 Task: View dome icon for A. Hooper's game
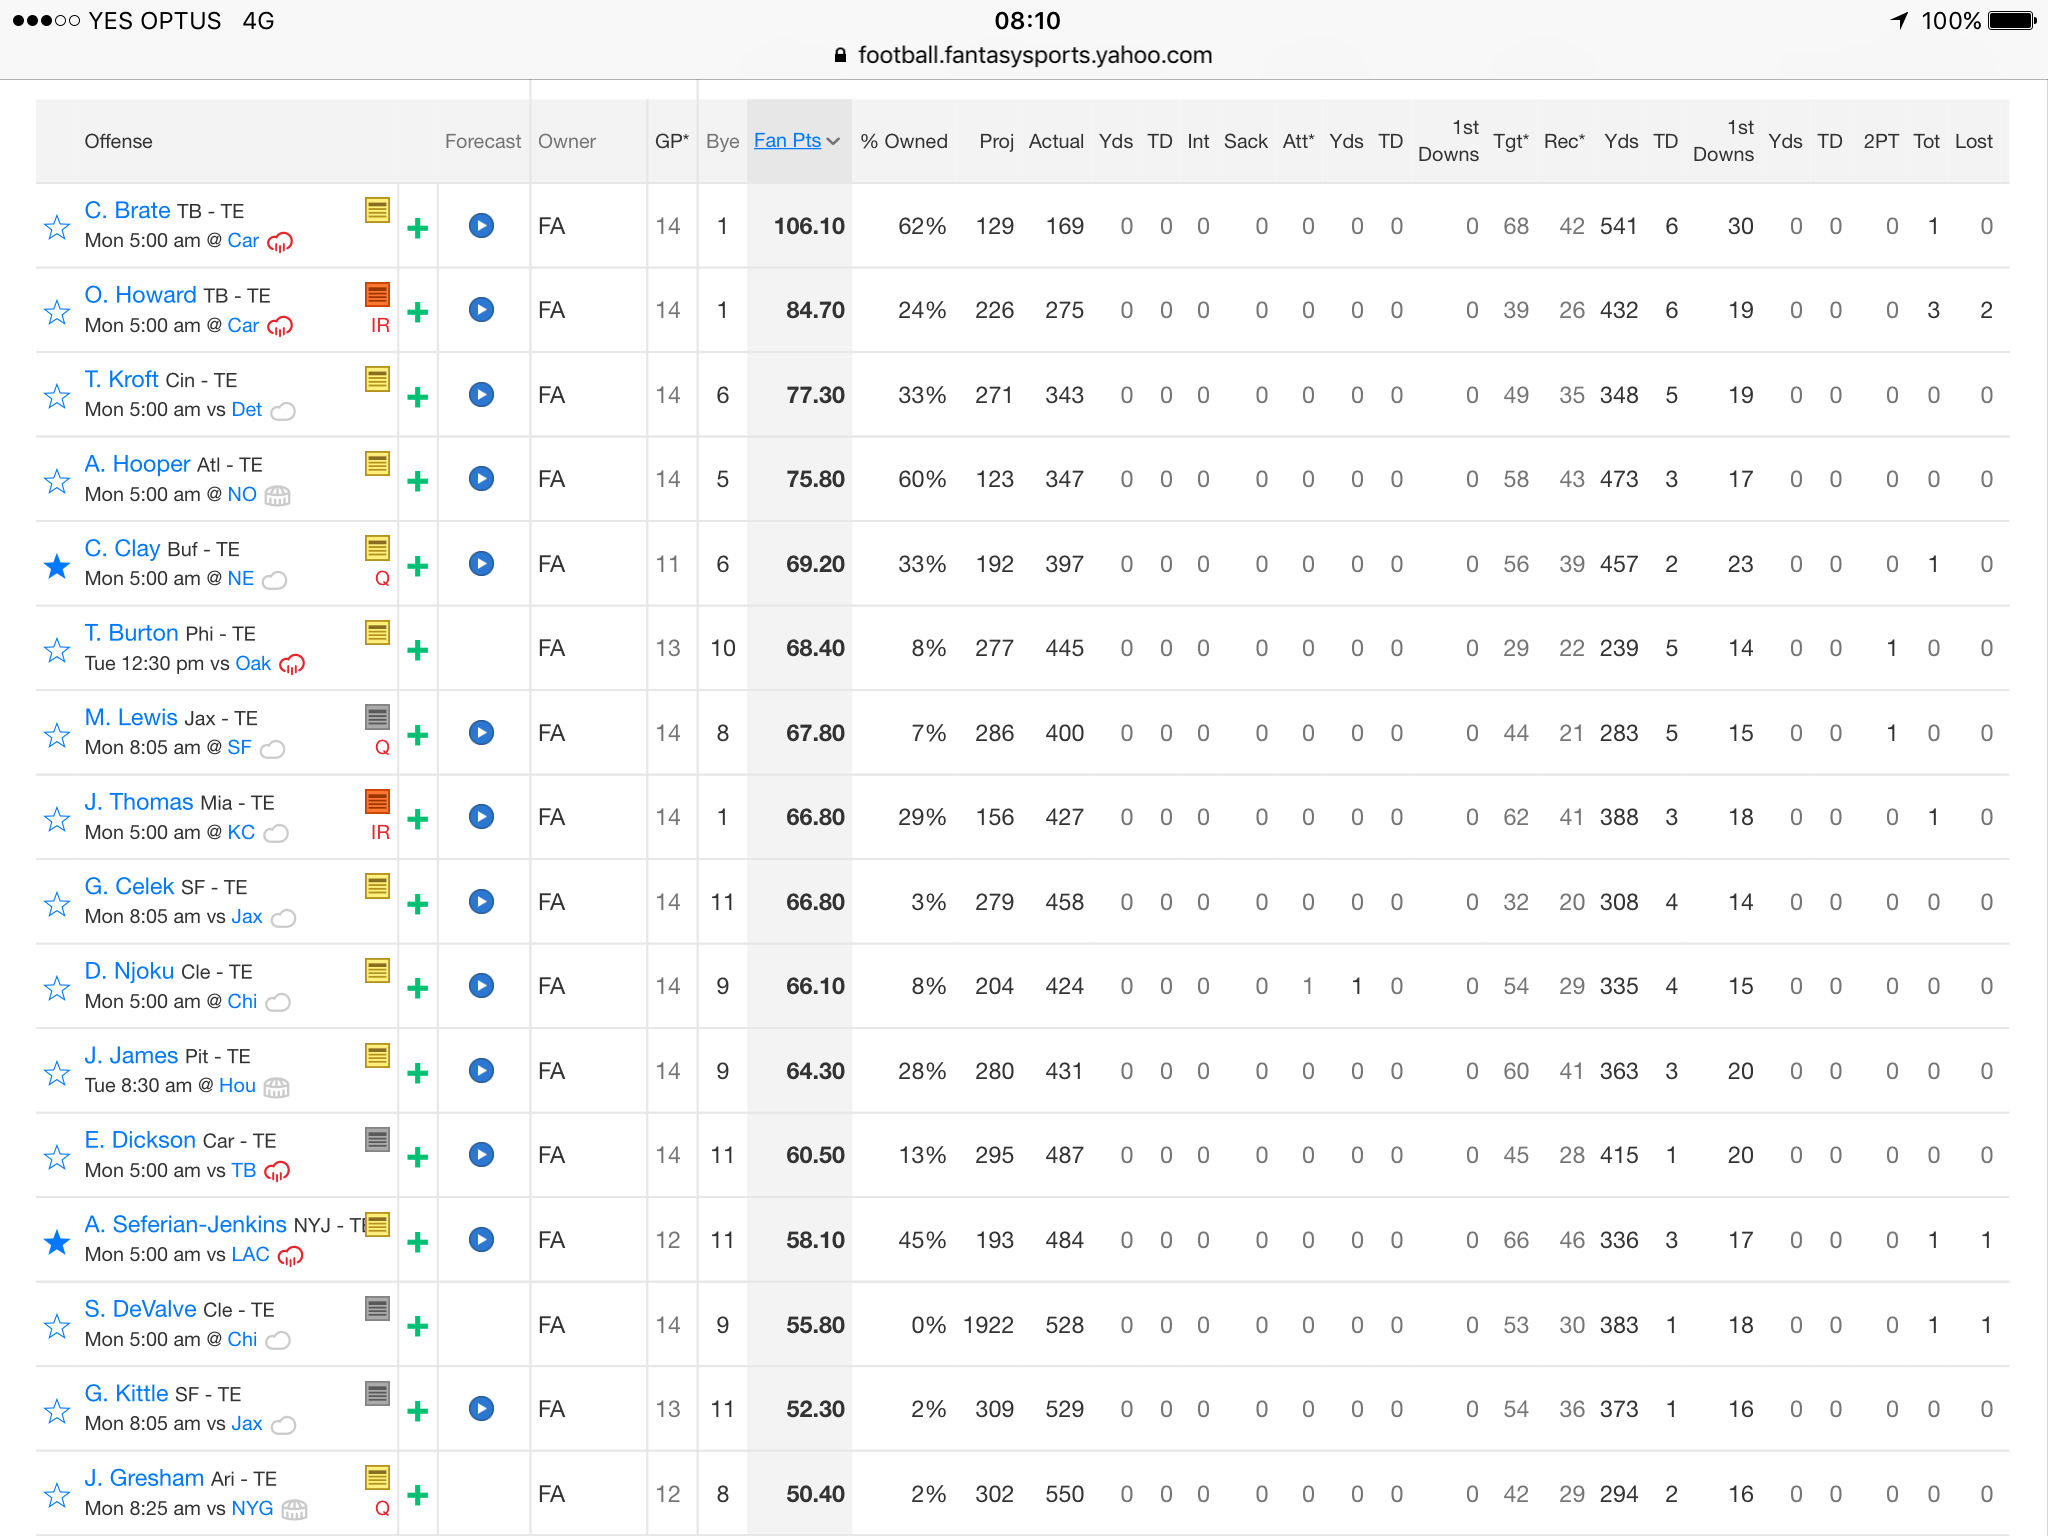[277, 495]
